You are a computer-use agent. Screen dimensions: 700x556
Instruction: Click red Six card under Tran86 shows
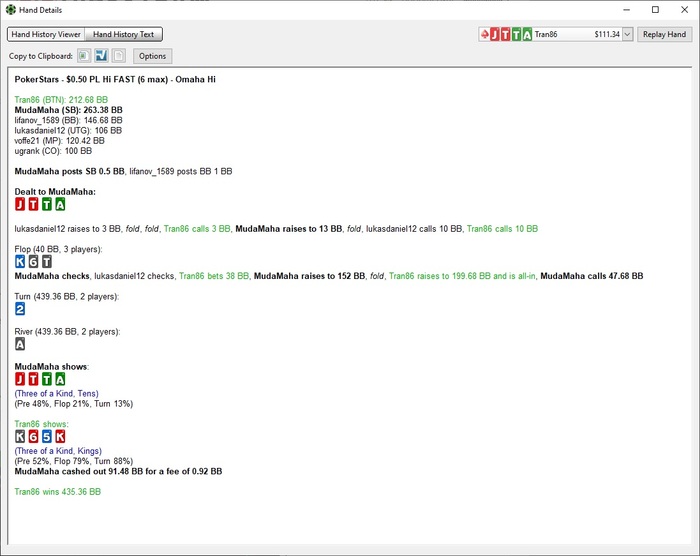pyautogui.click(x=33, y=436)
